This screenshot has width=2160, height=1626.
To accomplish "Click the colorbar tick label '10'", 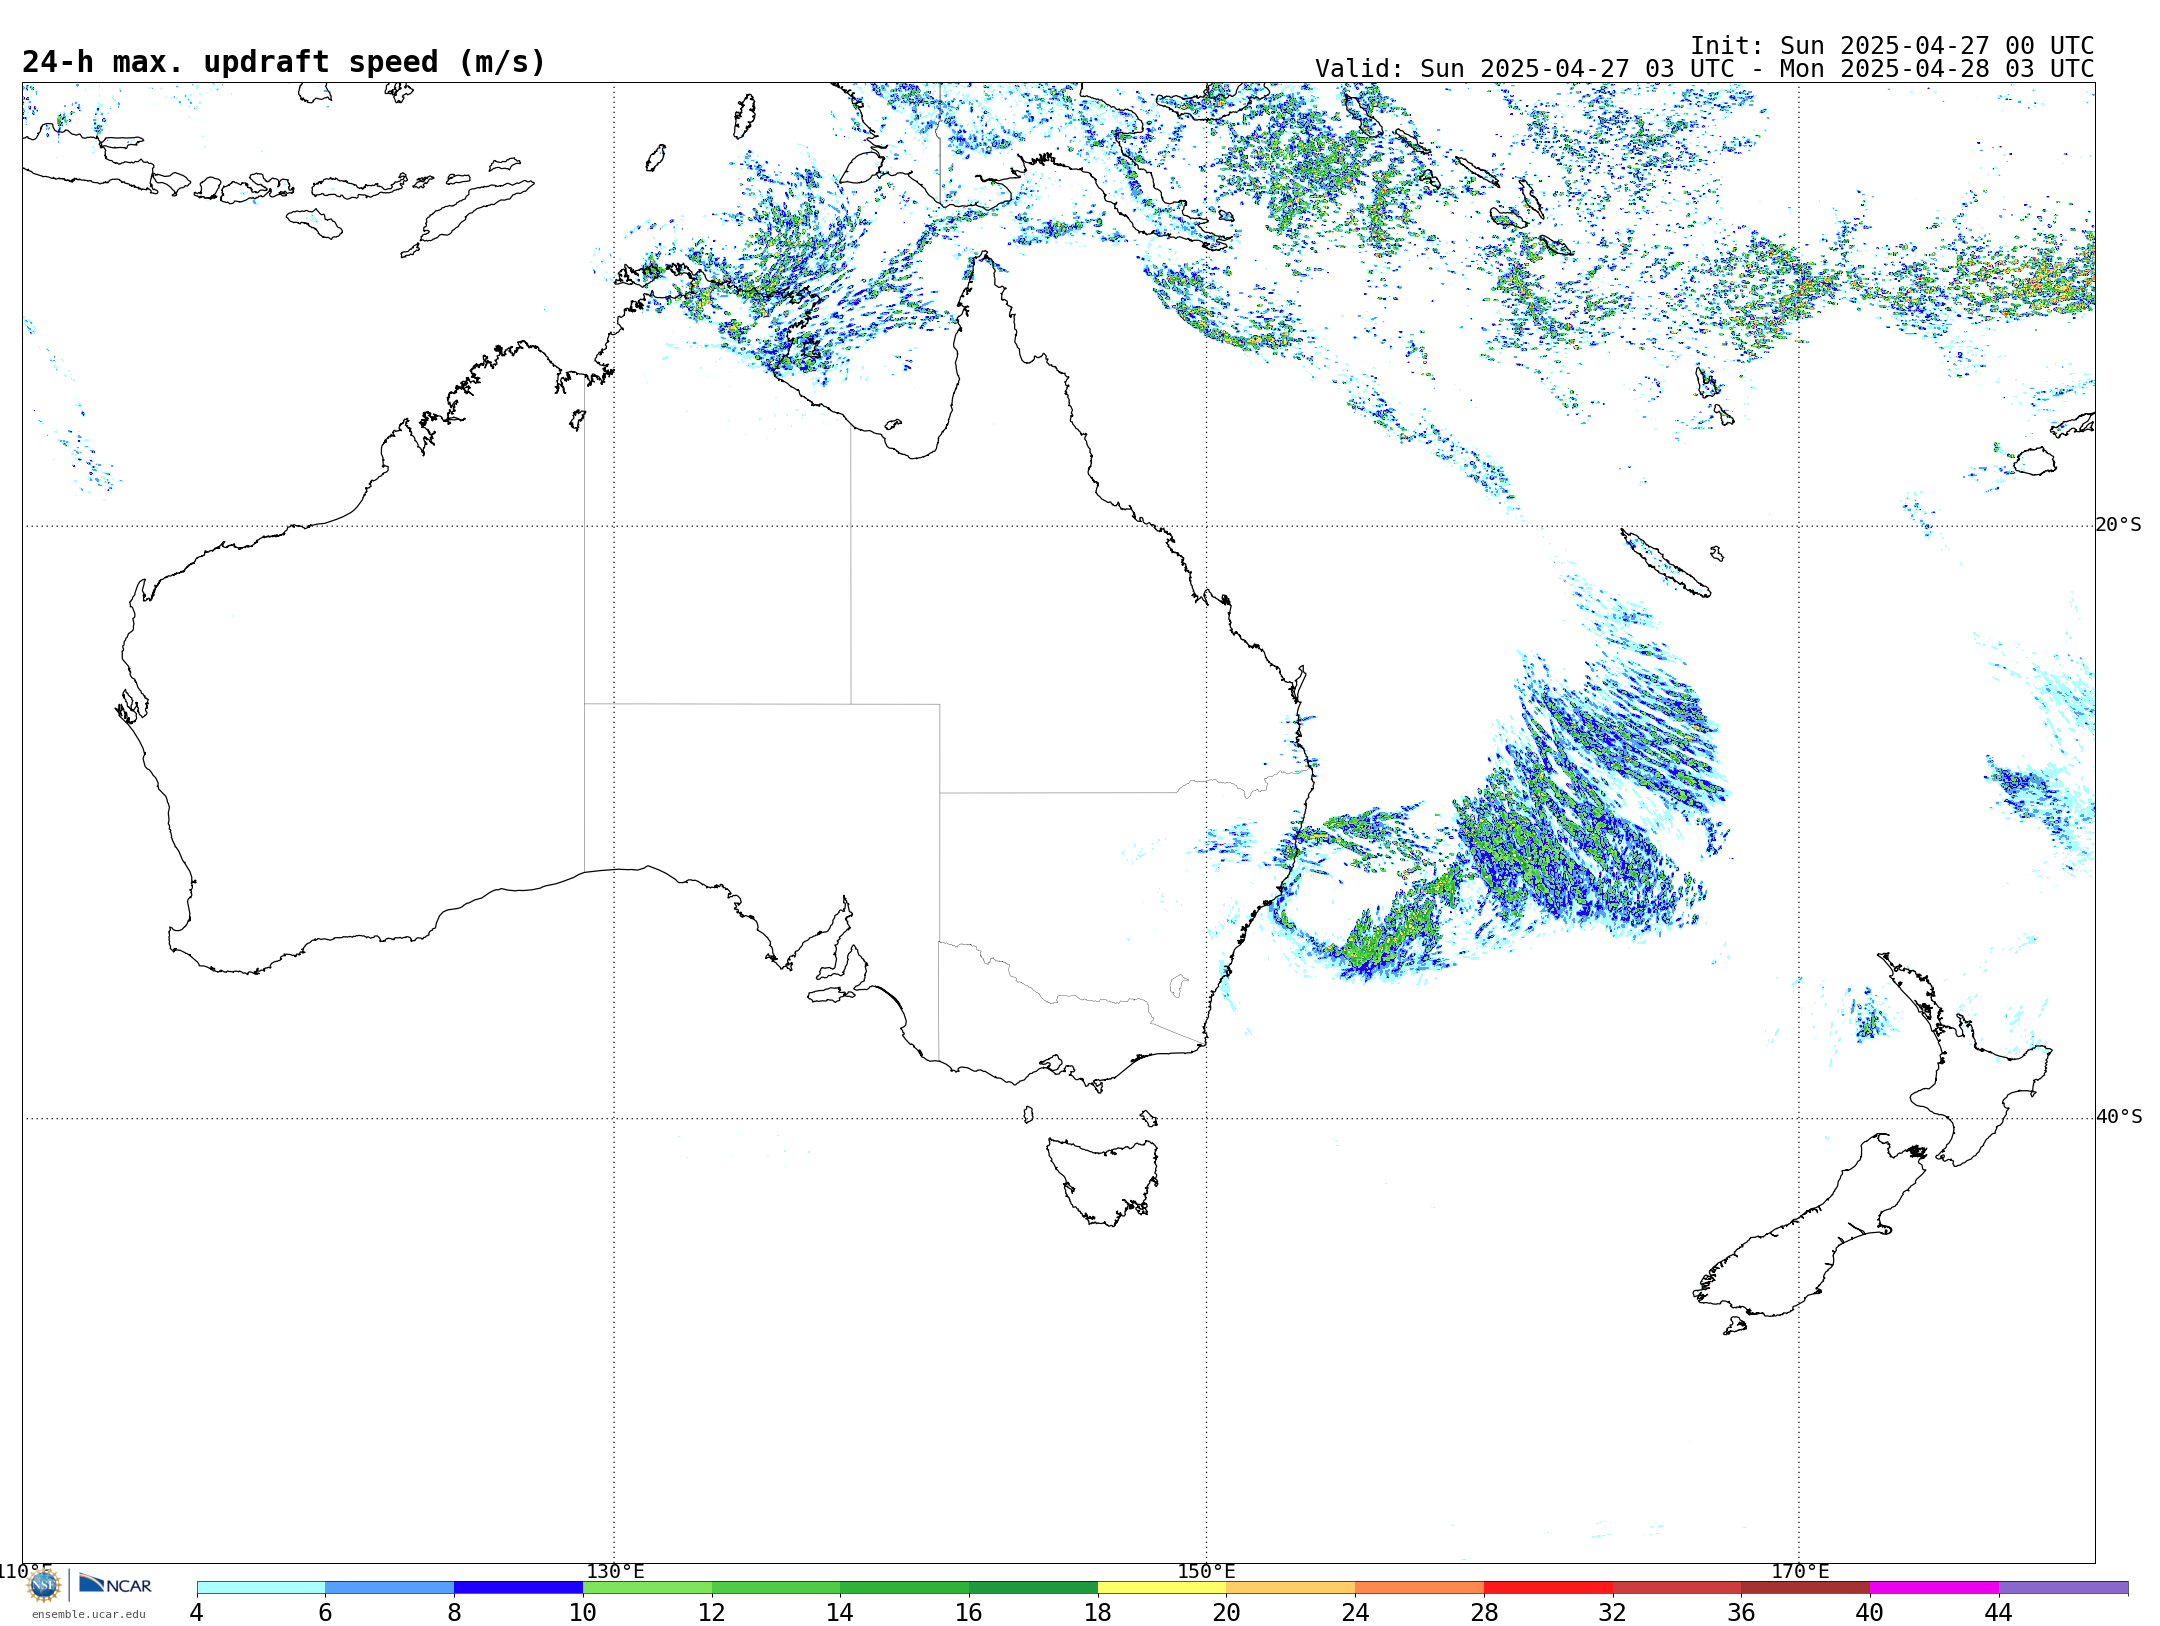I will (583, 1613).
